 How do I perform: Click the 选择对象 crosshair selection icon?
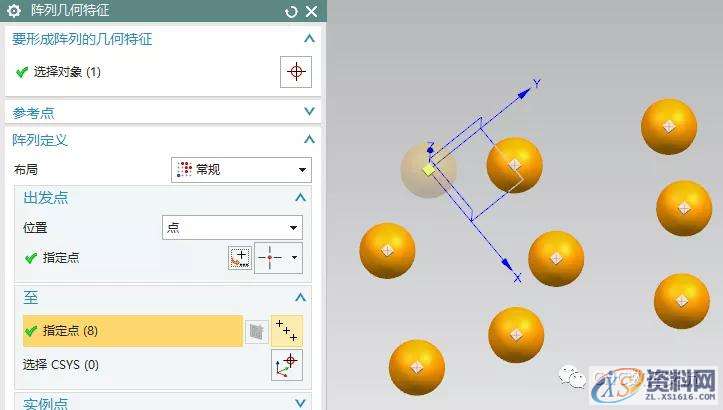[x=295, y=72]
